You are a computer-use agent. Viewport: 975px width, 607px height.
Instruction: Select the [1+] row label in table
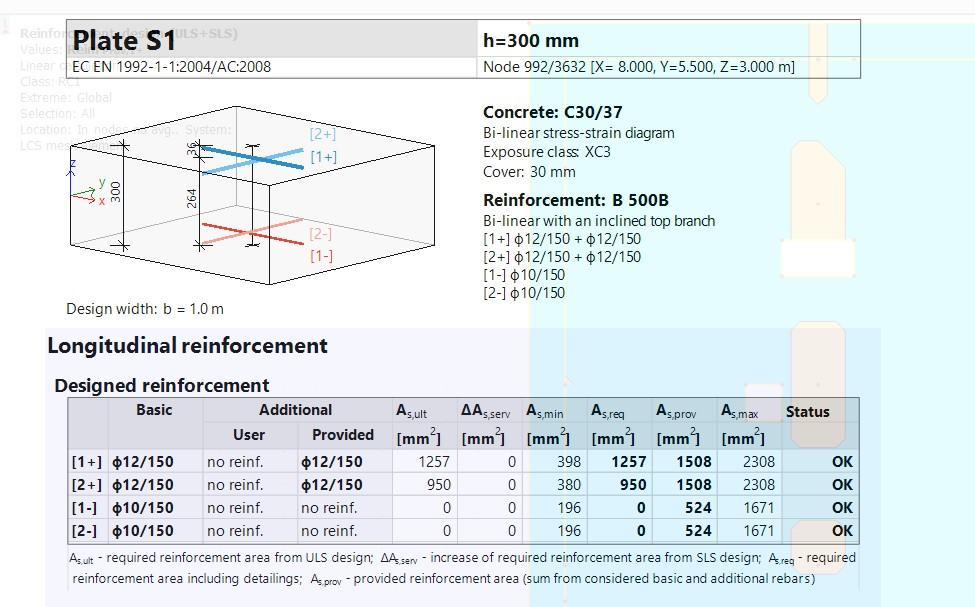[87, 462]
